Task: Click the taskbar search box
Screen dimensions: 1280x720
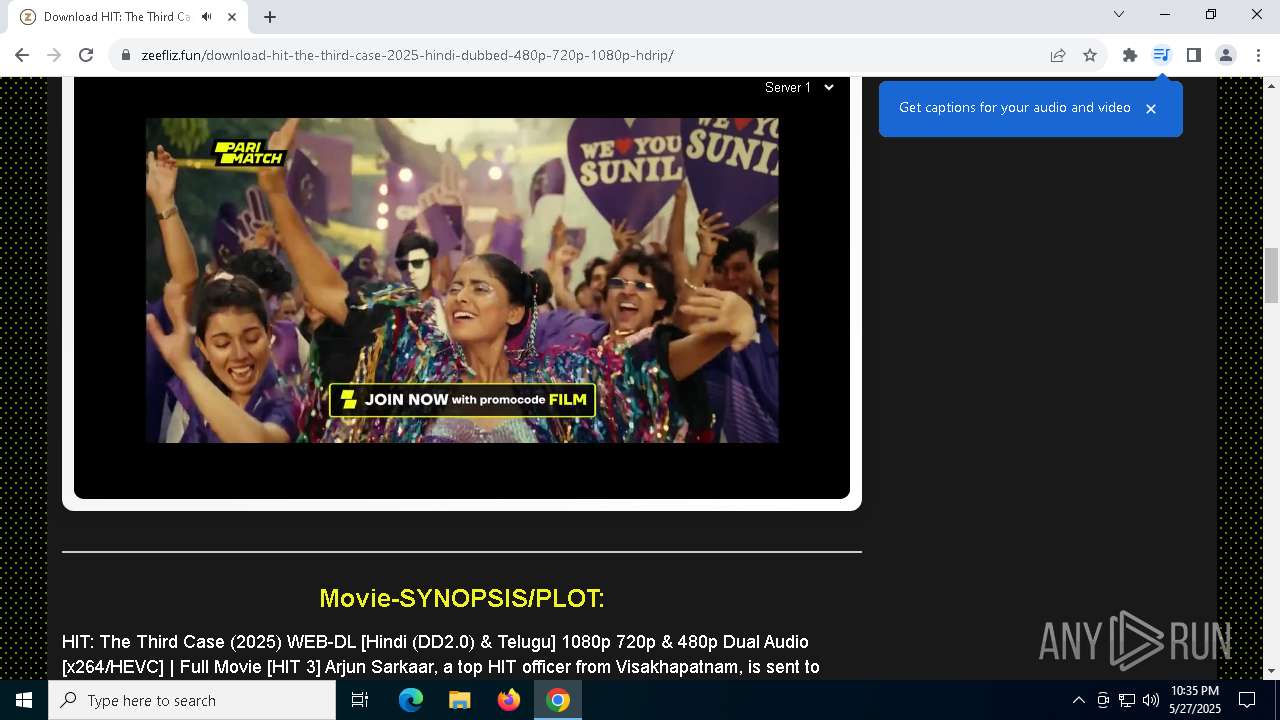Action: pyautogui.click(x=192, y=700)
